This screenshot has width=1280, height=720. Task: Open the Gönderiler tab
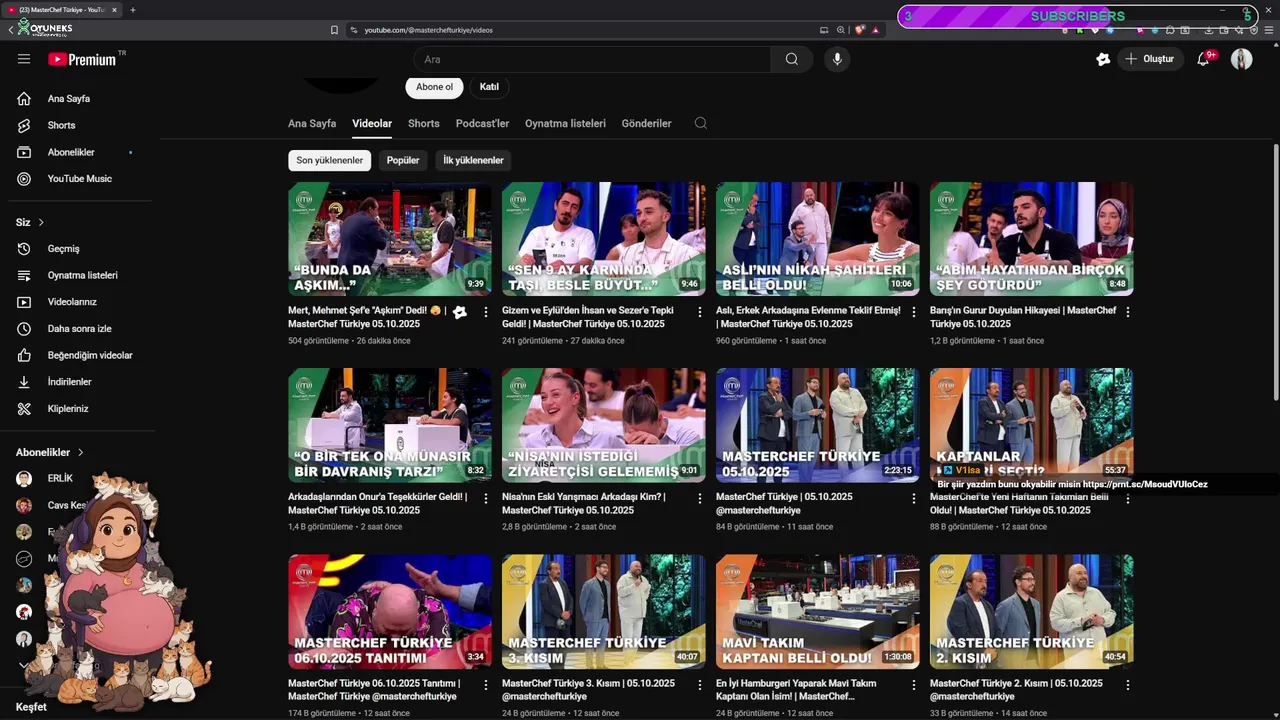point(647,123)
